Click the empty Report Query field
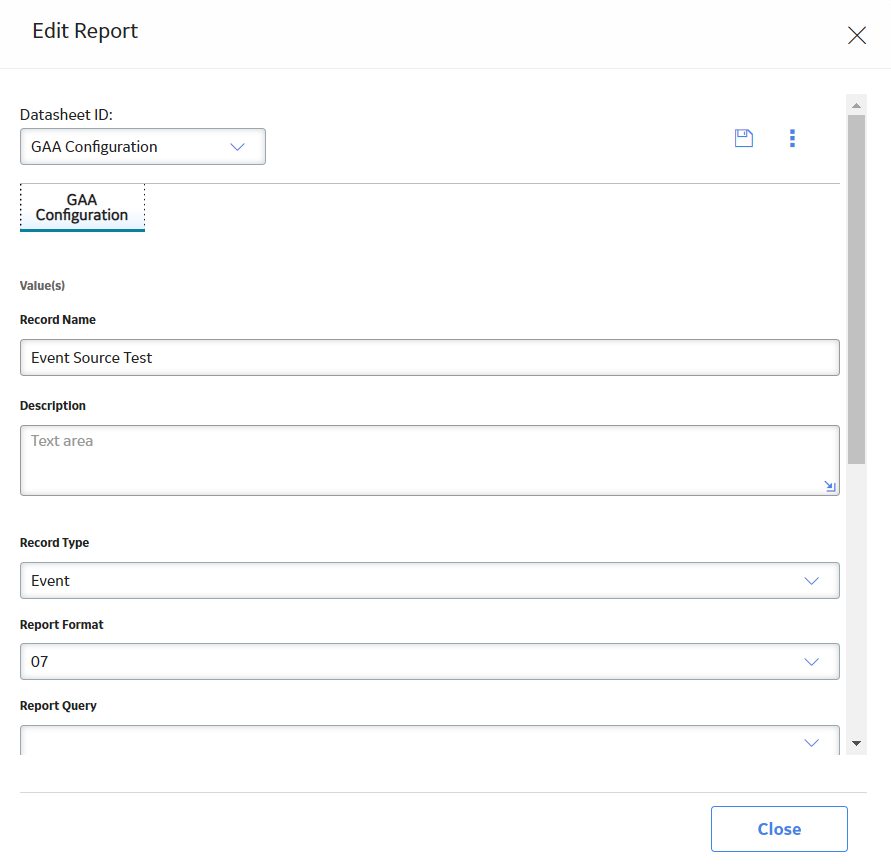 [x=430, y=740]
